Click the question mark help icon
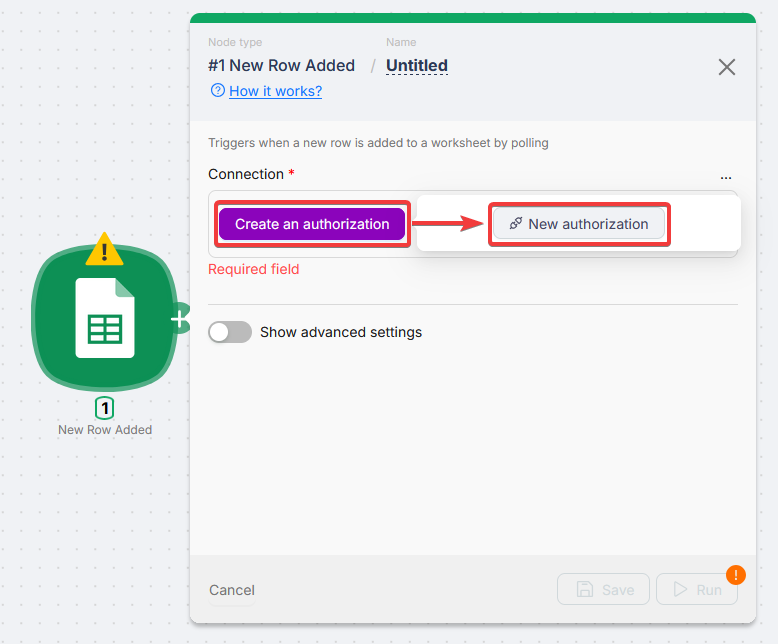778x644 pixels. tap(217, 91)
